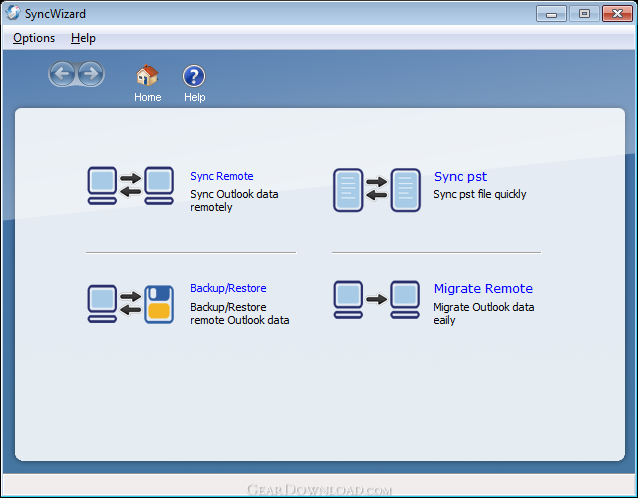Click the text 'Sync Outlook data remotely'
Screen dimensions: 638x498
[234, 201]
